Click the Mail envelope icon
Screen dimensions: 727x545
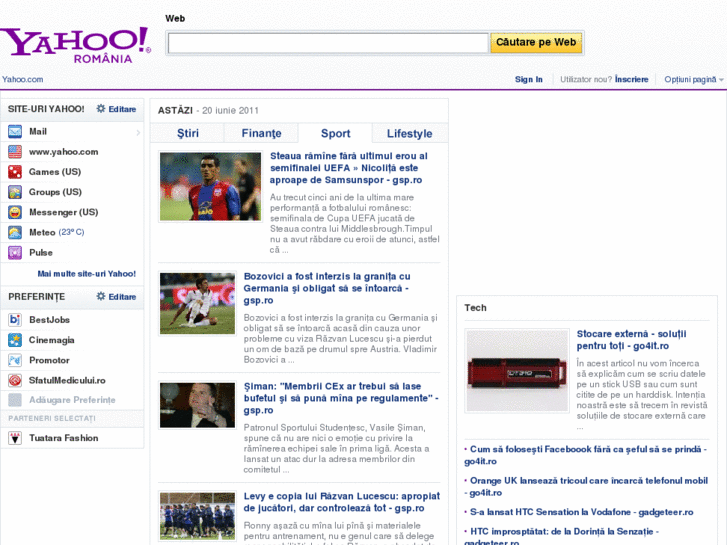click(15, 132)
